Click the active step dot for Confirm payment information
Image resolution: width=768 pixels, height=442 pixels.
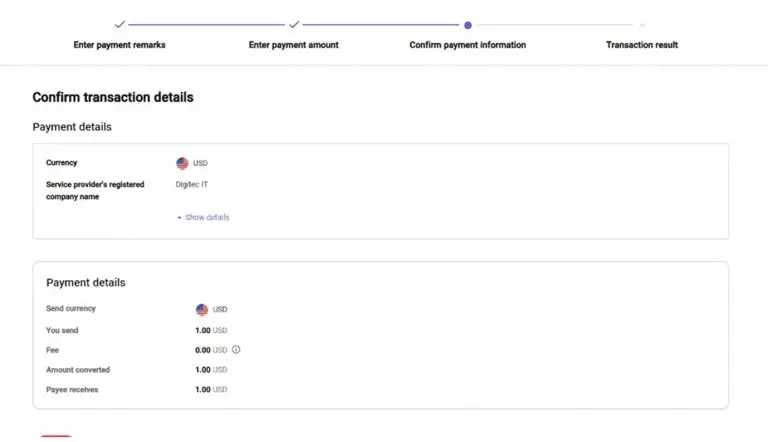point(468,25)
